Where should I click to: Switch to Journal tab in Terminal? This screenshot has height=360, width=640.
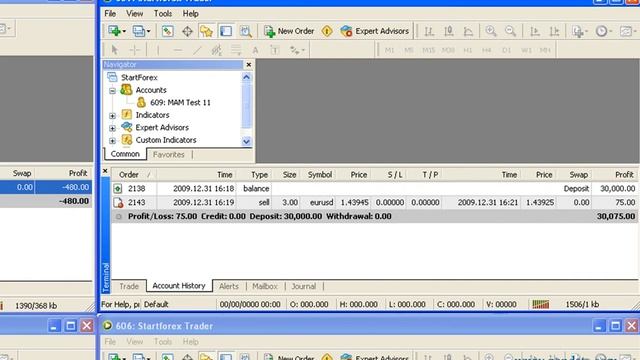(x=303, y=287)
